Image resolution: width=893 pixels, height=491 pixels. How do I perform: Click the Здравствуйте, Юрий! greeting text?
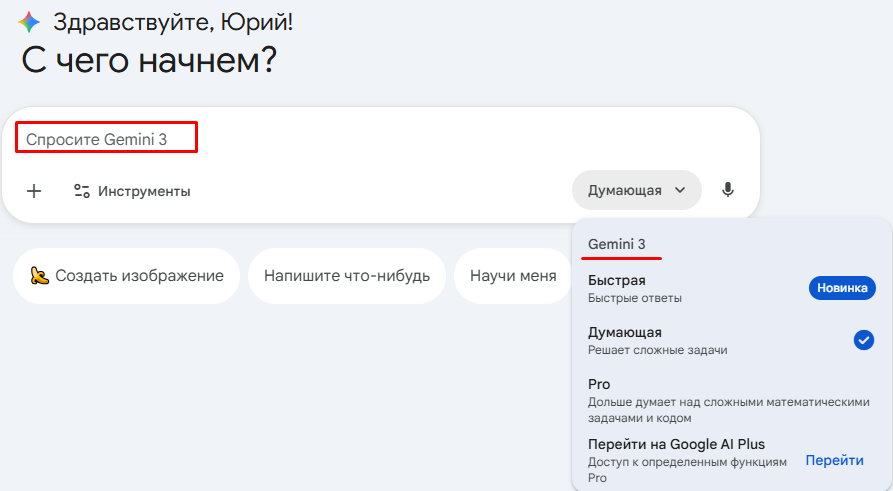[x=173, y=22]
